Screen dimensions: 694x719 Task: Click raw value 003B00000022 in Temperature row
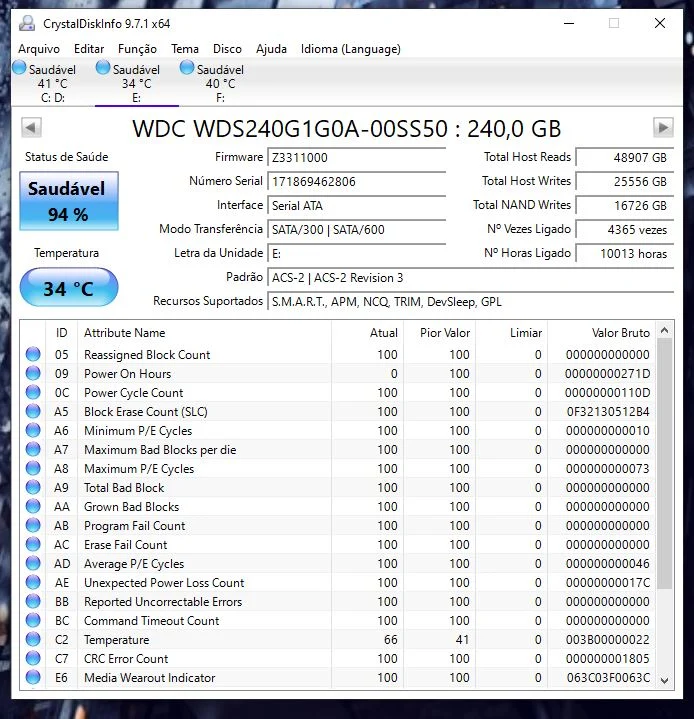pos(608,640)
